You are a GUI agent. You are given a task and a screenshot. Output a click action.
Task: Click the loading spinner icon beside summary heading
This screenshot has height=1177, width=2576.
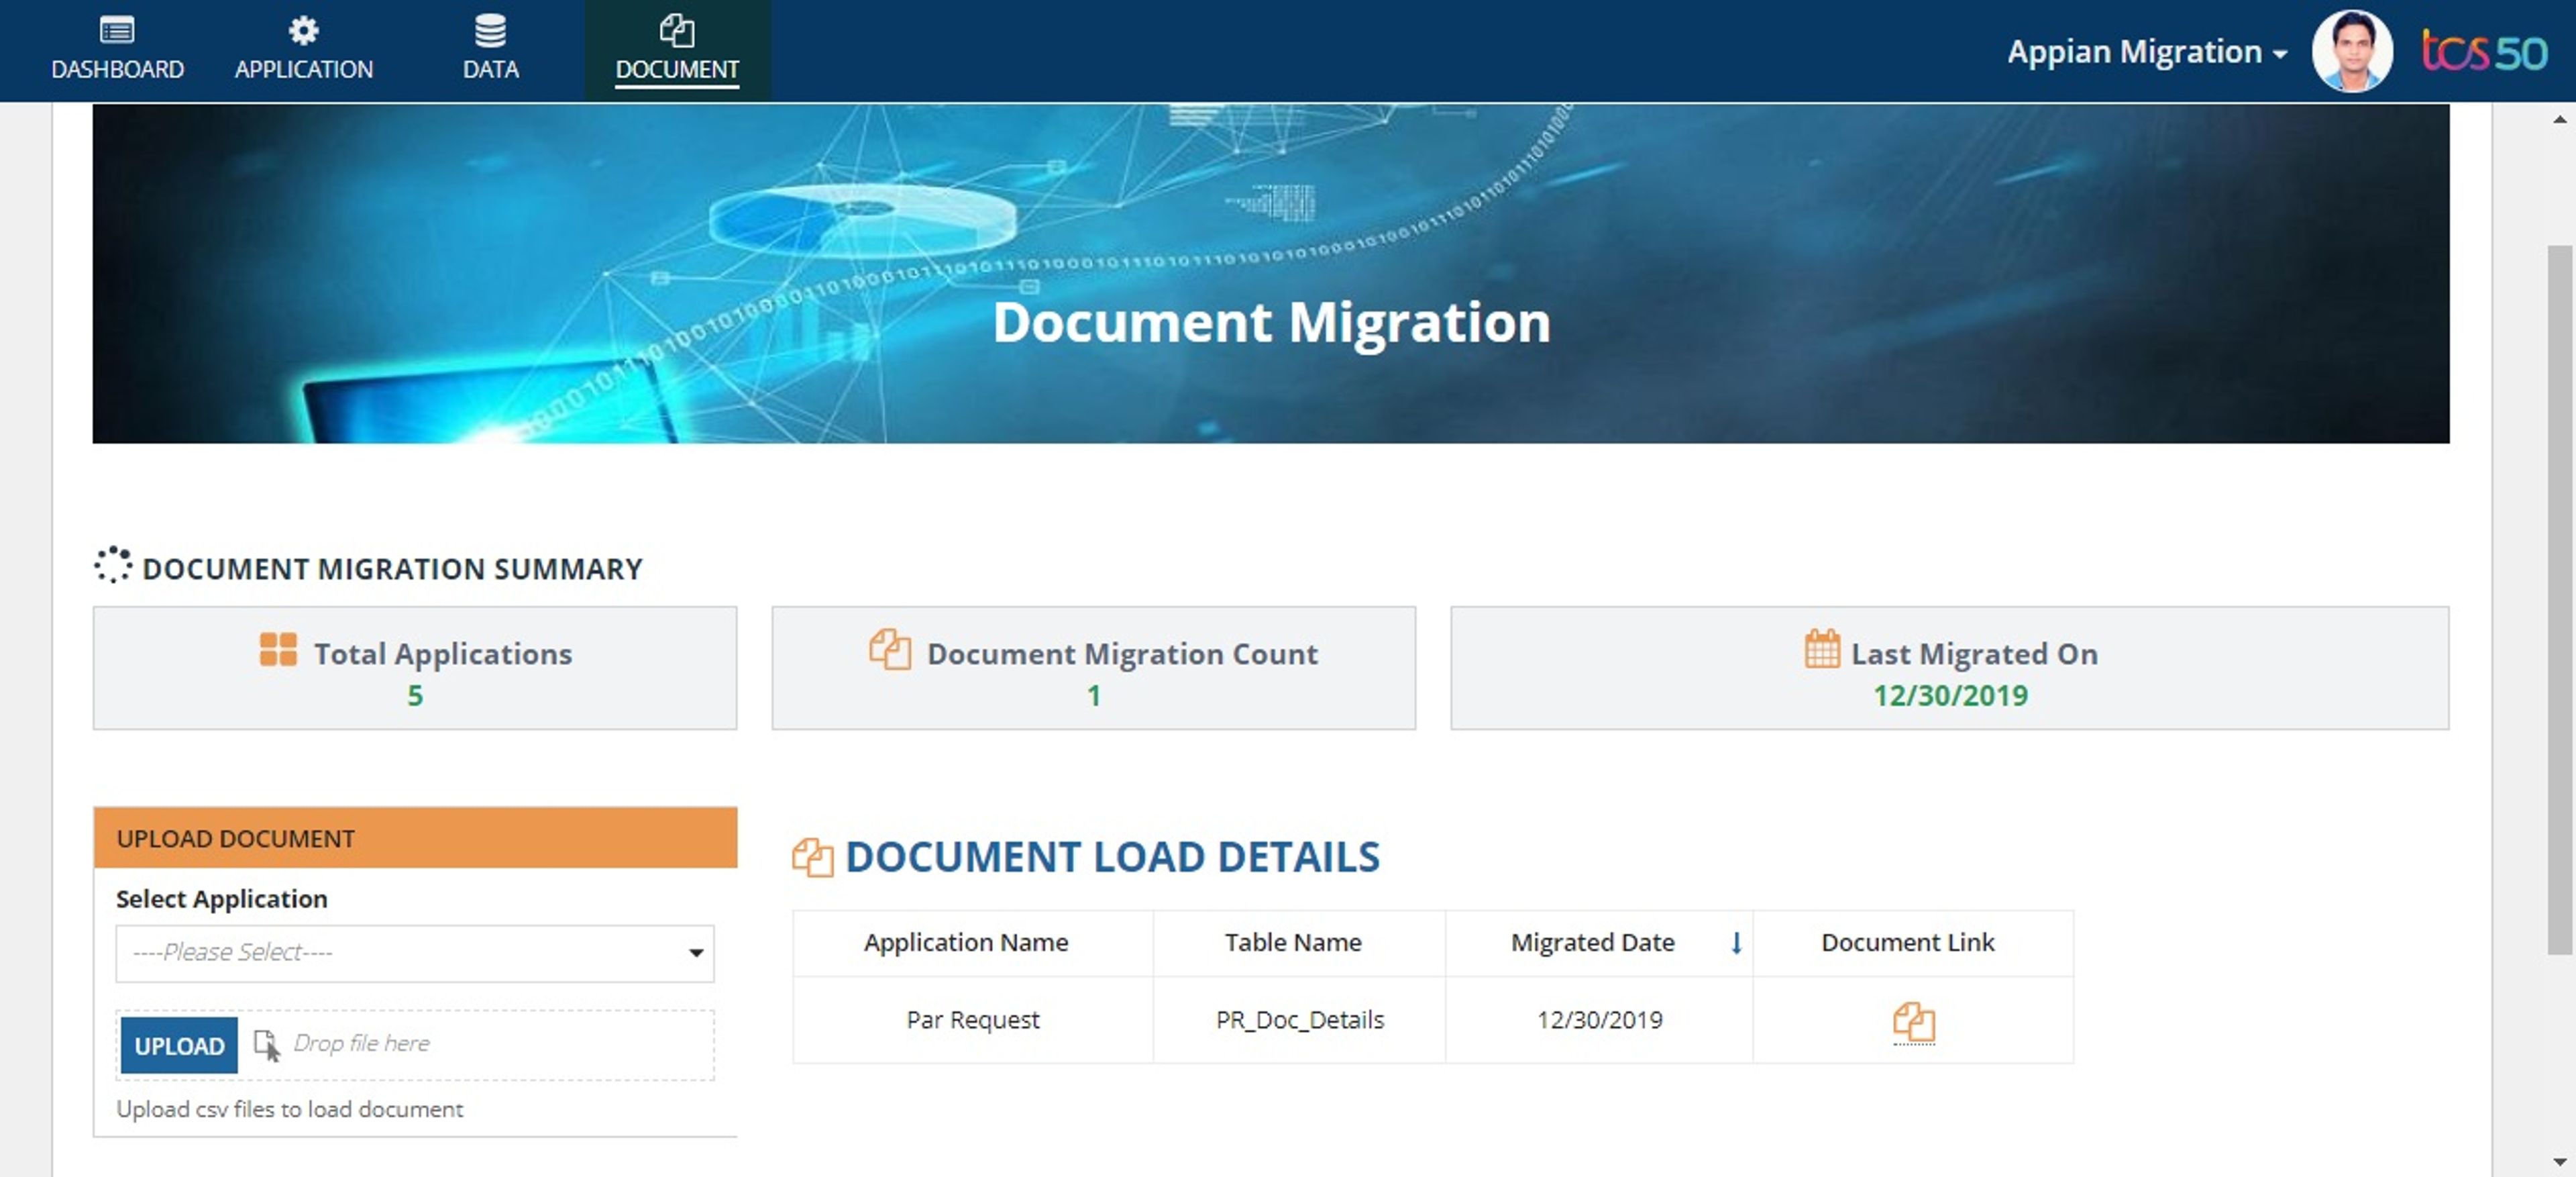[x=113, y=565]
